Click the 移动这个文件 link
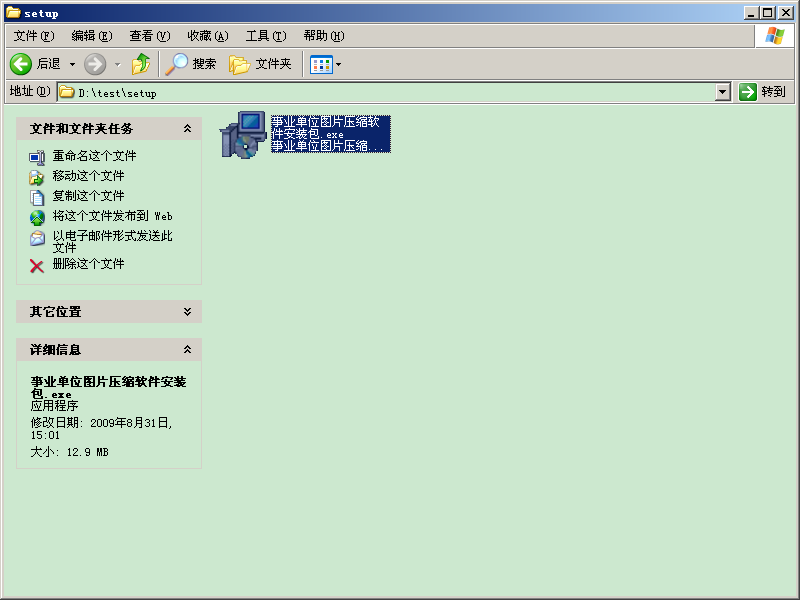Screen dimensions: 800x600 pyautogui.click(x=88, y=176)
